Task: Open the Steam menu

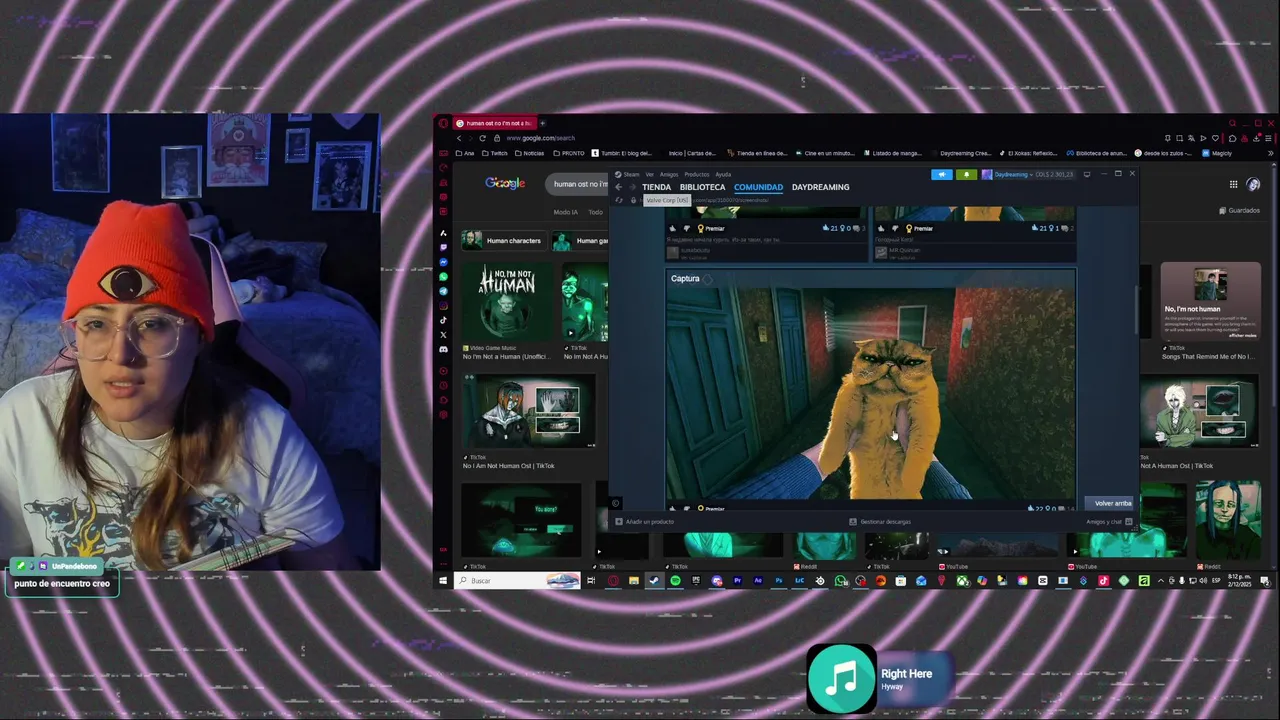Action: click(x=627, y=174)
